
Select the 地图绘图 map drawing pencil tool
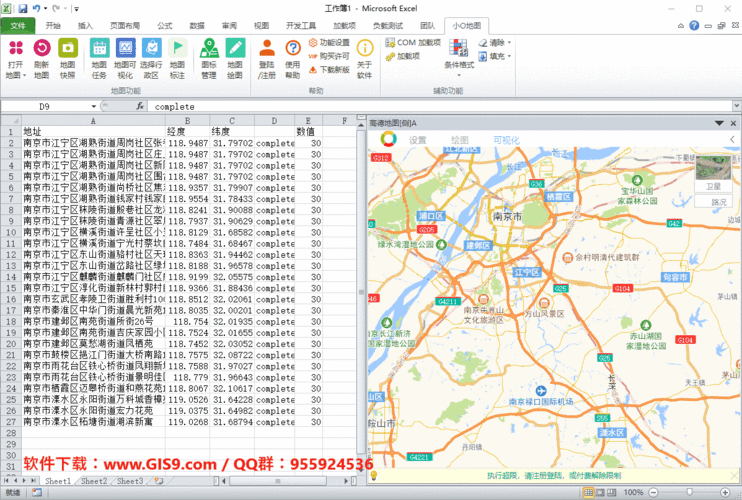pyautogui.click(x=235, y=59)
